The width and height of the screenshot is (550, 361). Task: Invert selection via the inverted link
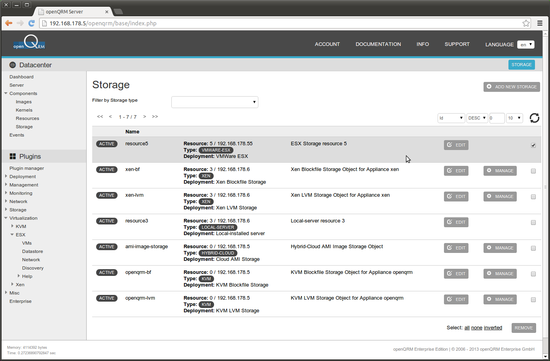493,328
